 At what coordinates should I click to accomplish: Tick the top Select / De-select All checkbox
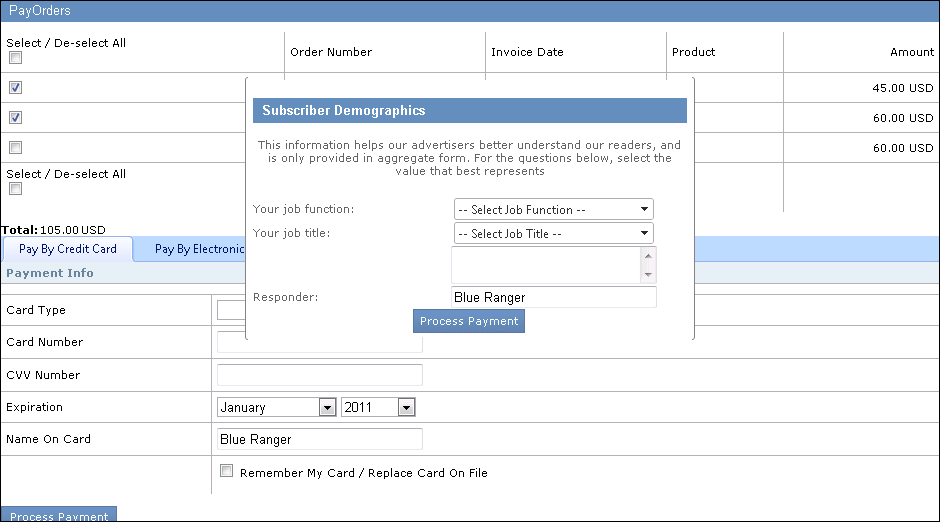[16, 58]
